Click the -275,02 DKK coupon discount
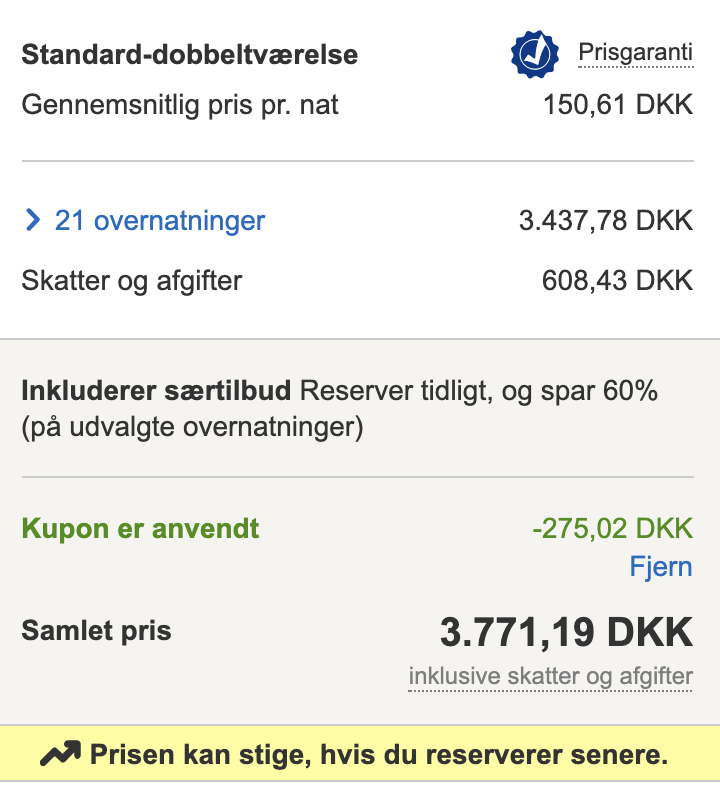 (613, 529)
